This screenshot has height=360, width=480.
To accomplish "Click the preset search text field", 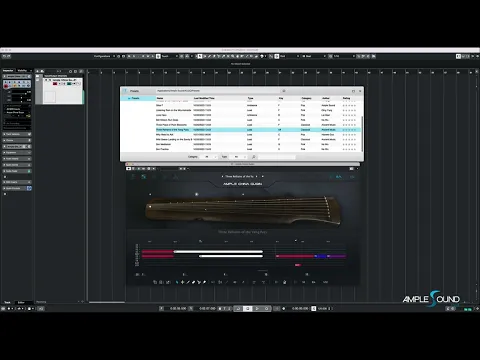I will (276, 157).
